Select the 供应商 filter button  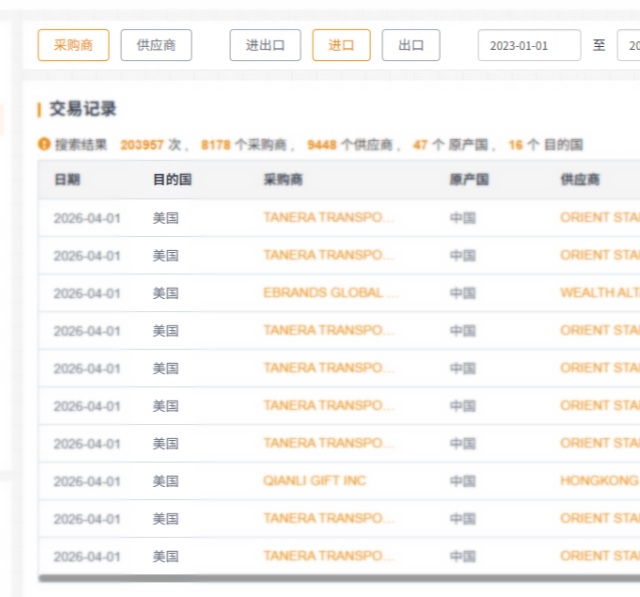click(x=156, y=45)
